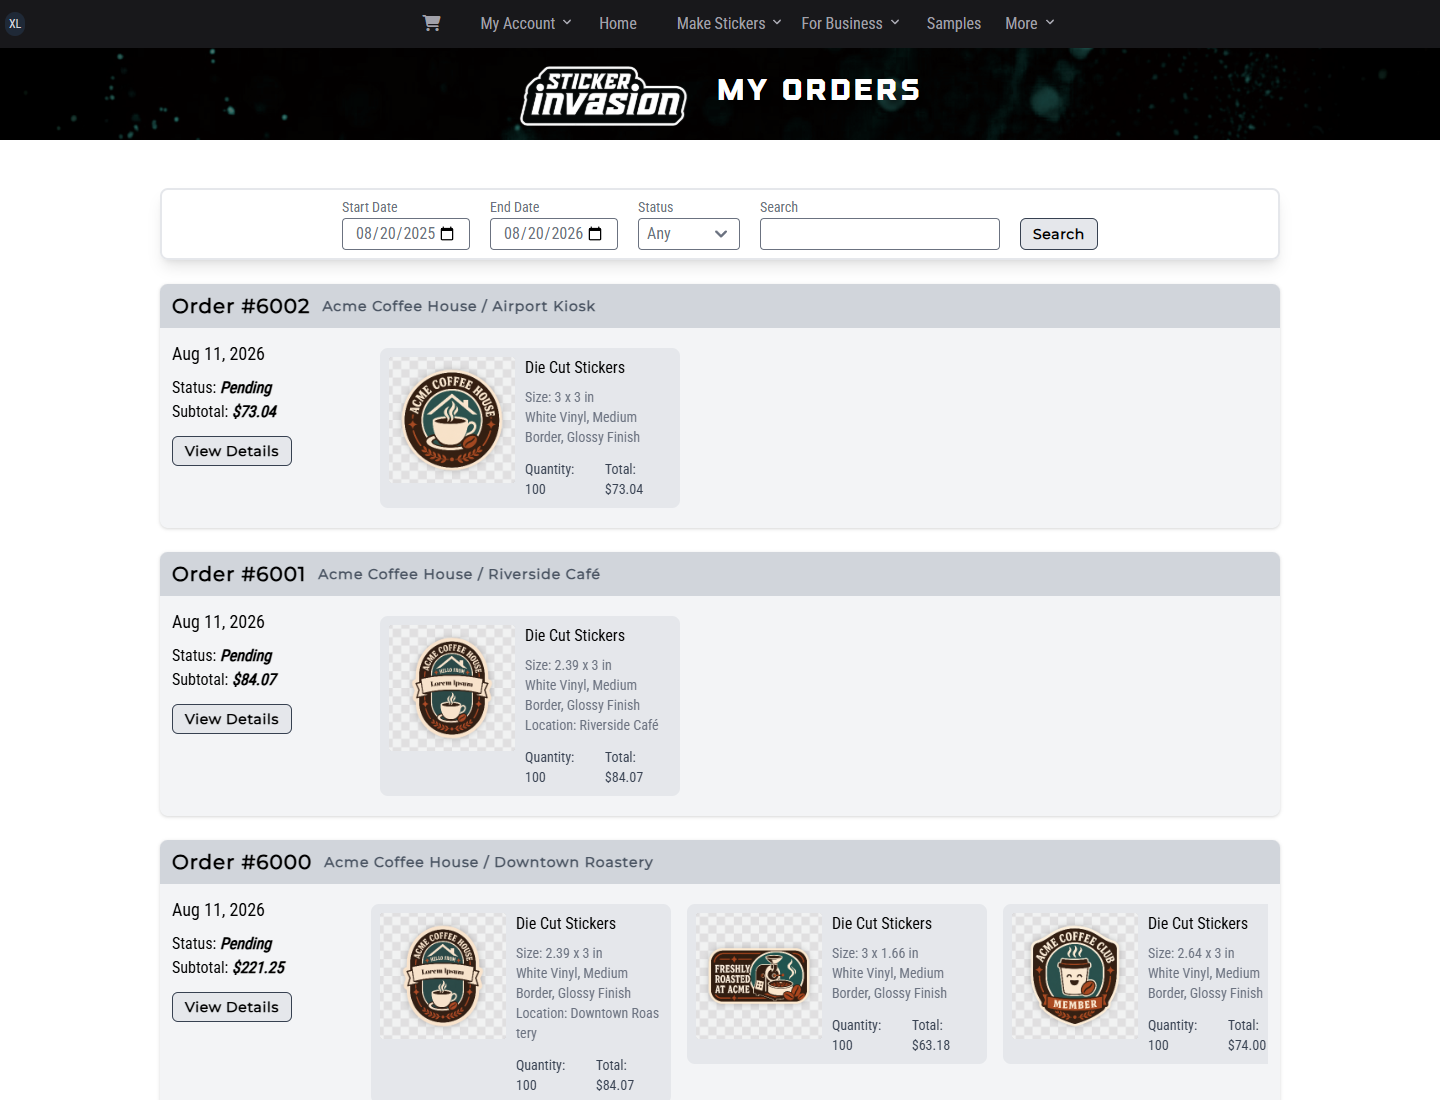The width and height of the screenshot is (1440, 1100).
Task: Open Order #6002 sticker thumbnail
Action: [452, 421]
